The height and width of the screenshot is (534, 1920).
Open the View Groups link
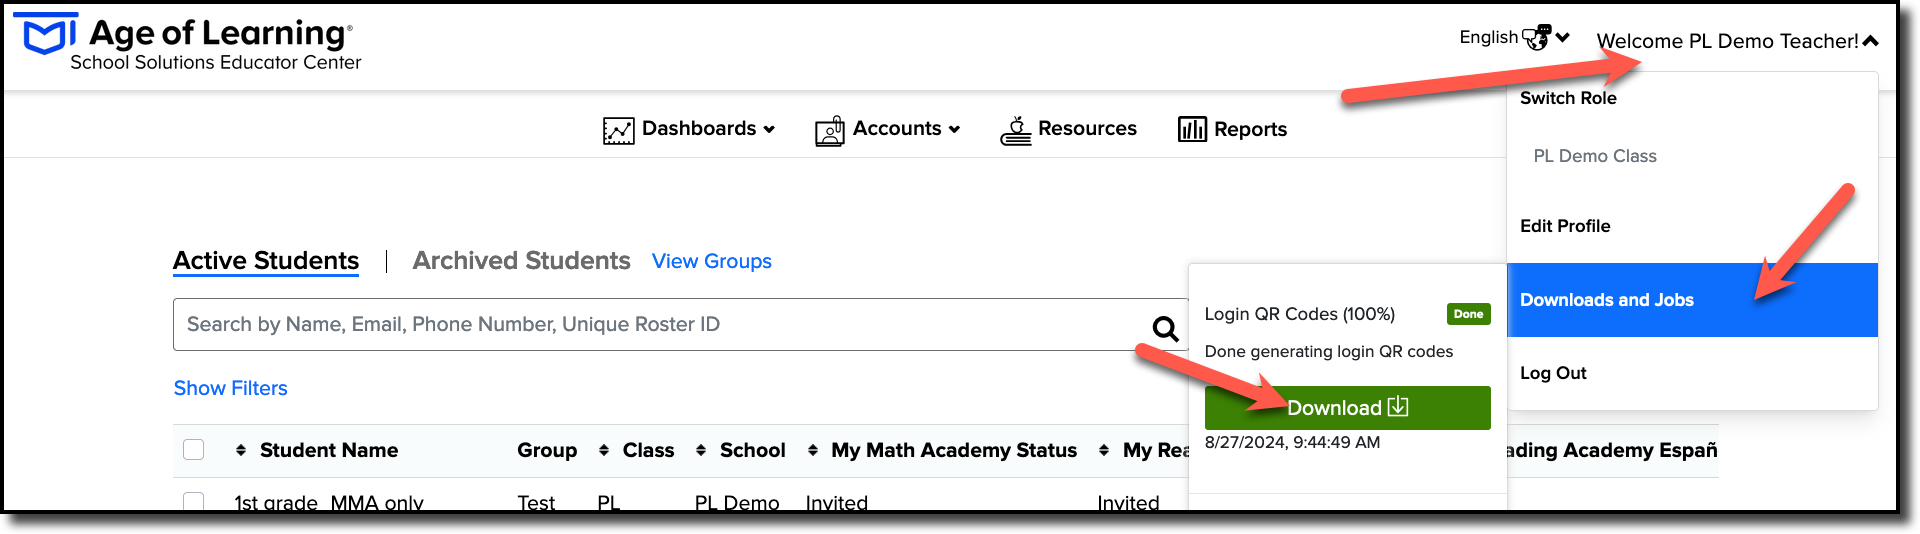coord(711,261)
